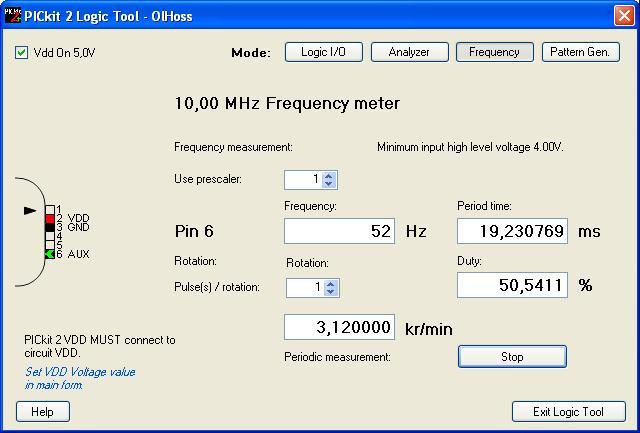Viewport: 640px width, 433px height.
Task: Decrease the prescaler value with down arrow
Action: pyautogui.click(x=329, y=184)
